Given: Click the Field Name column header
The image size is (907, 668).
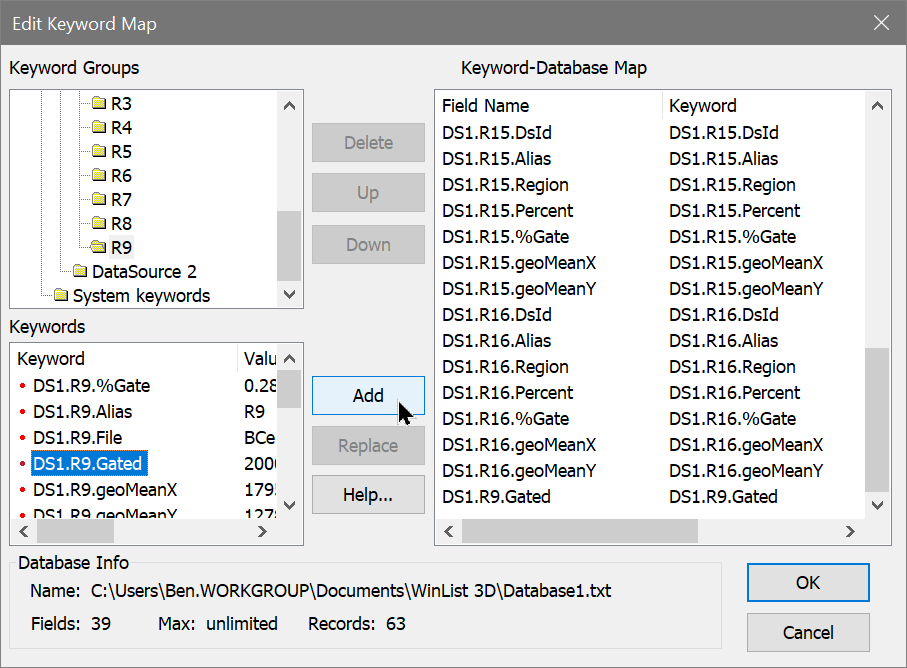Looking at the screenshot, I should click(x=485, y=106).
